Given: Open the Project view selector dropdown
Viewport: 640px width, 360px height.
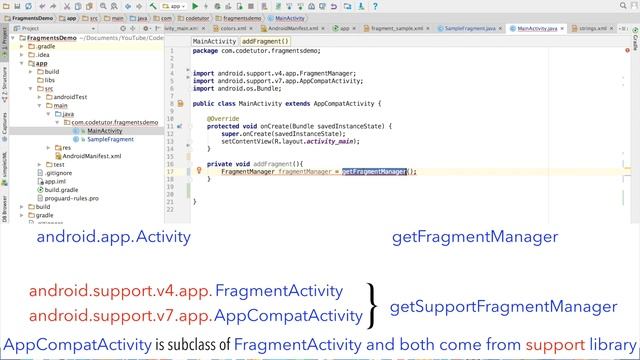Looking at the screenshot, I should (54, 29).
